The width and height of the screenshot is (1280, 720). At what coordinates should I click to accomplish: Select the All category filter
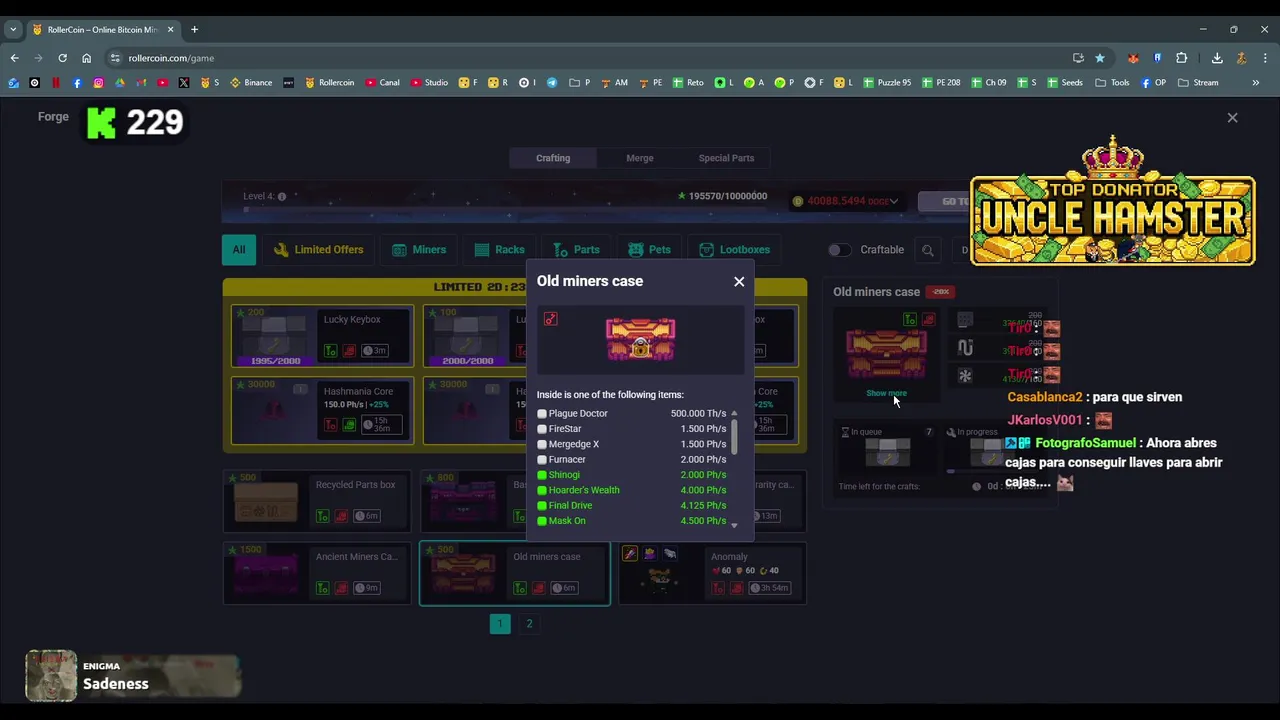click(239, 250)
